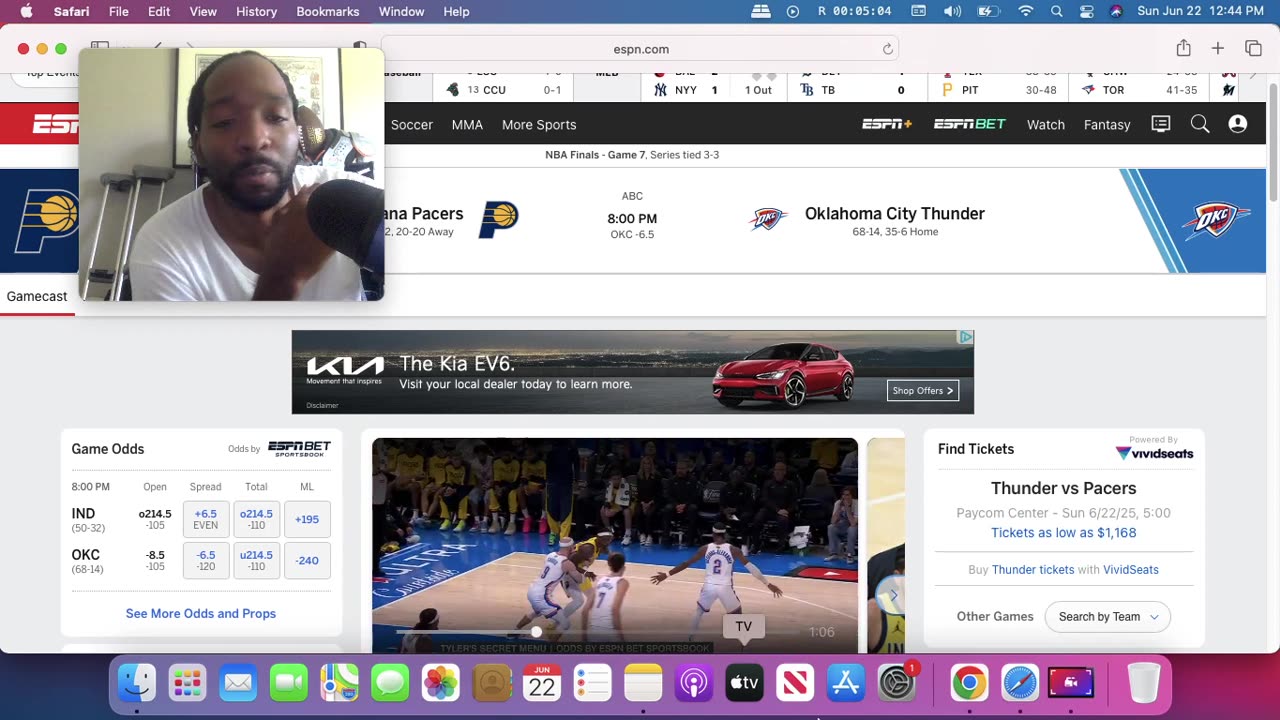Image resolution: width=1280 pixels, height=720 pixels.
Task: Open the Thunder tickets link
Action: 1033,569
